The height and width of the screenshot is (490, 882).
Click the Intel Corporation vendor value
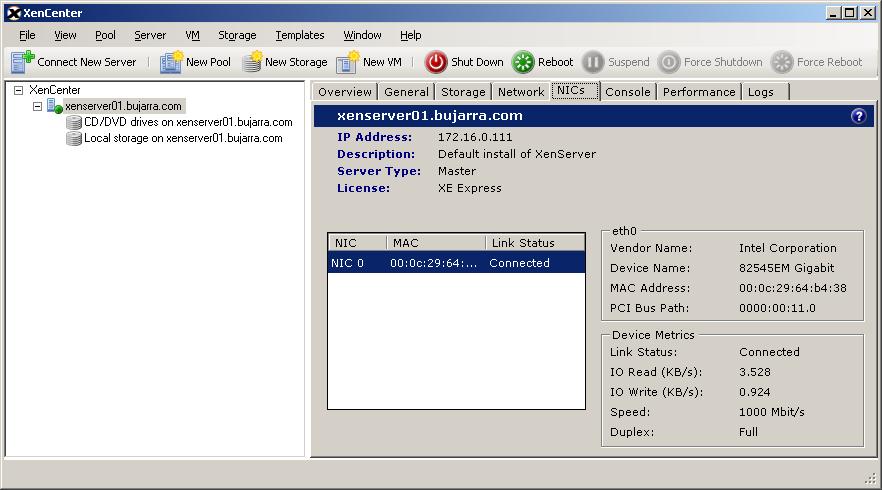788,248
